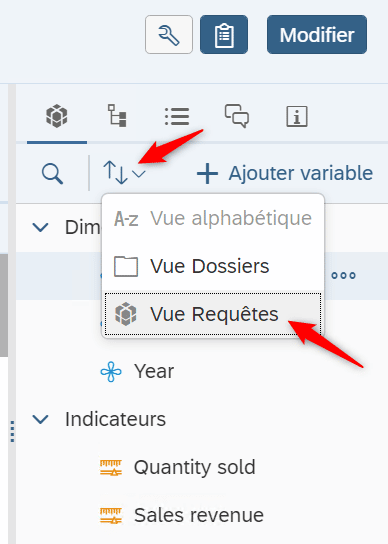This screenshot has width=388, height=544.
Task: Open the three-dot more options menu
Action: coord(343,276)
